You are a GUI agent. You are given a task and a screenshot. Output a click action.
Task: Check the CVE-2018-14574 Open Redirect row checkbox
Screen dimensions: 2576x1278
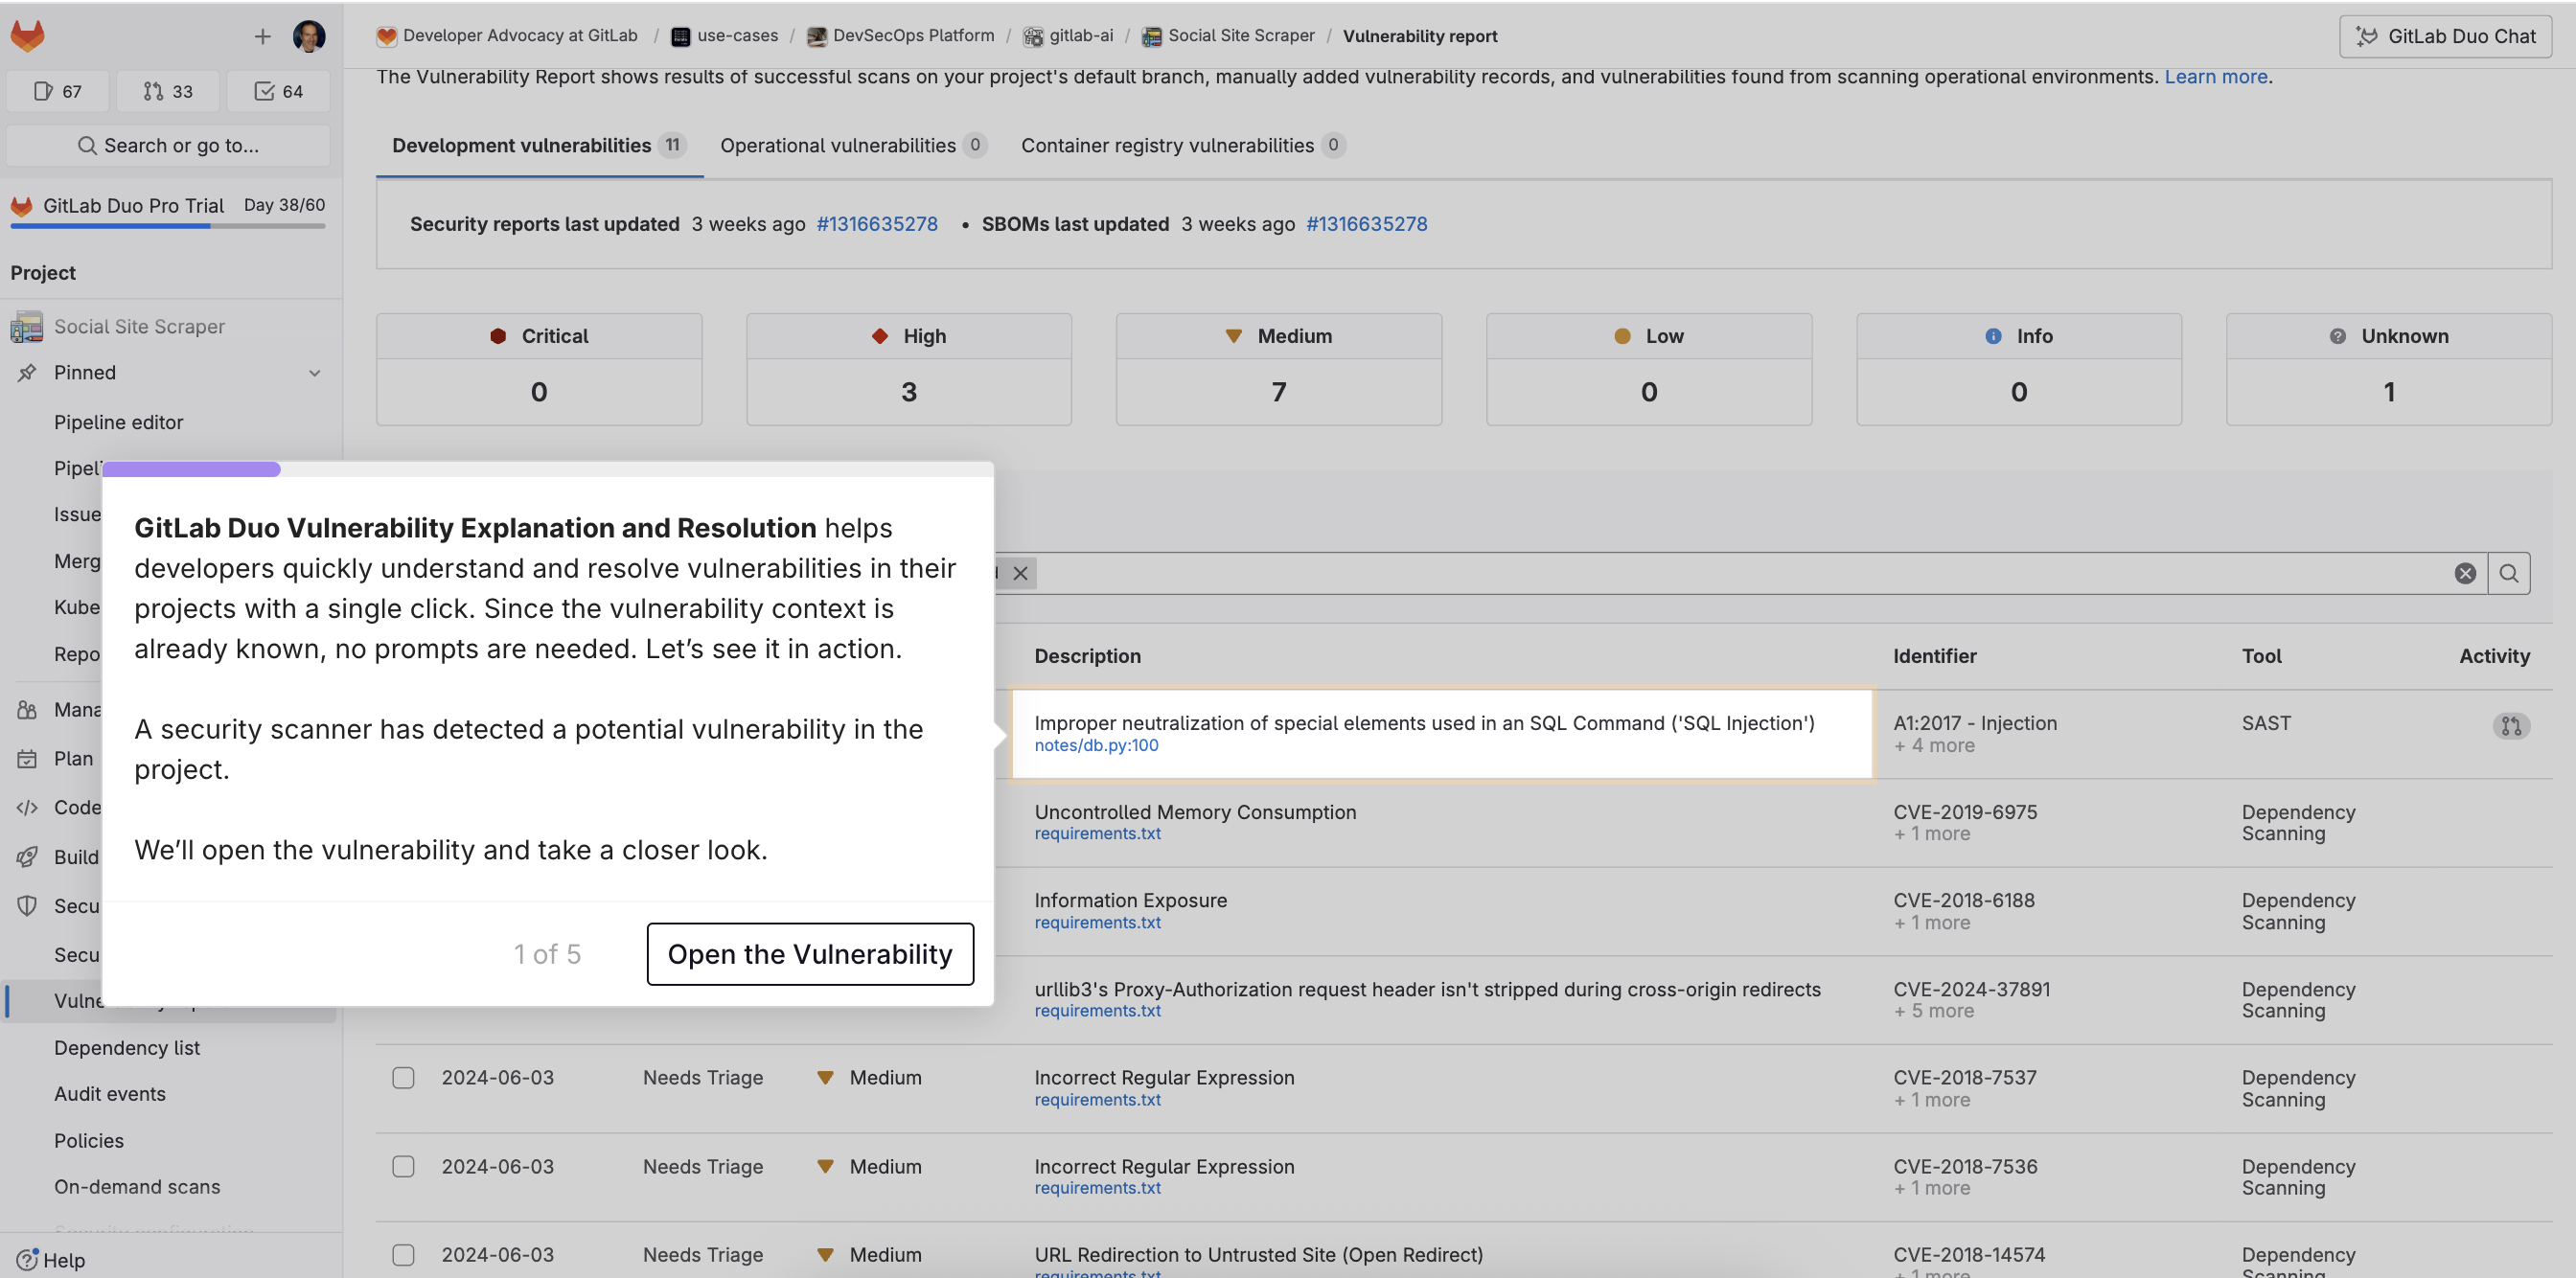pyautogui.click(x=403, y=1254)
